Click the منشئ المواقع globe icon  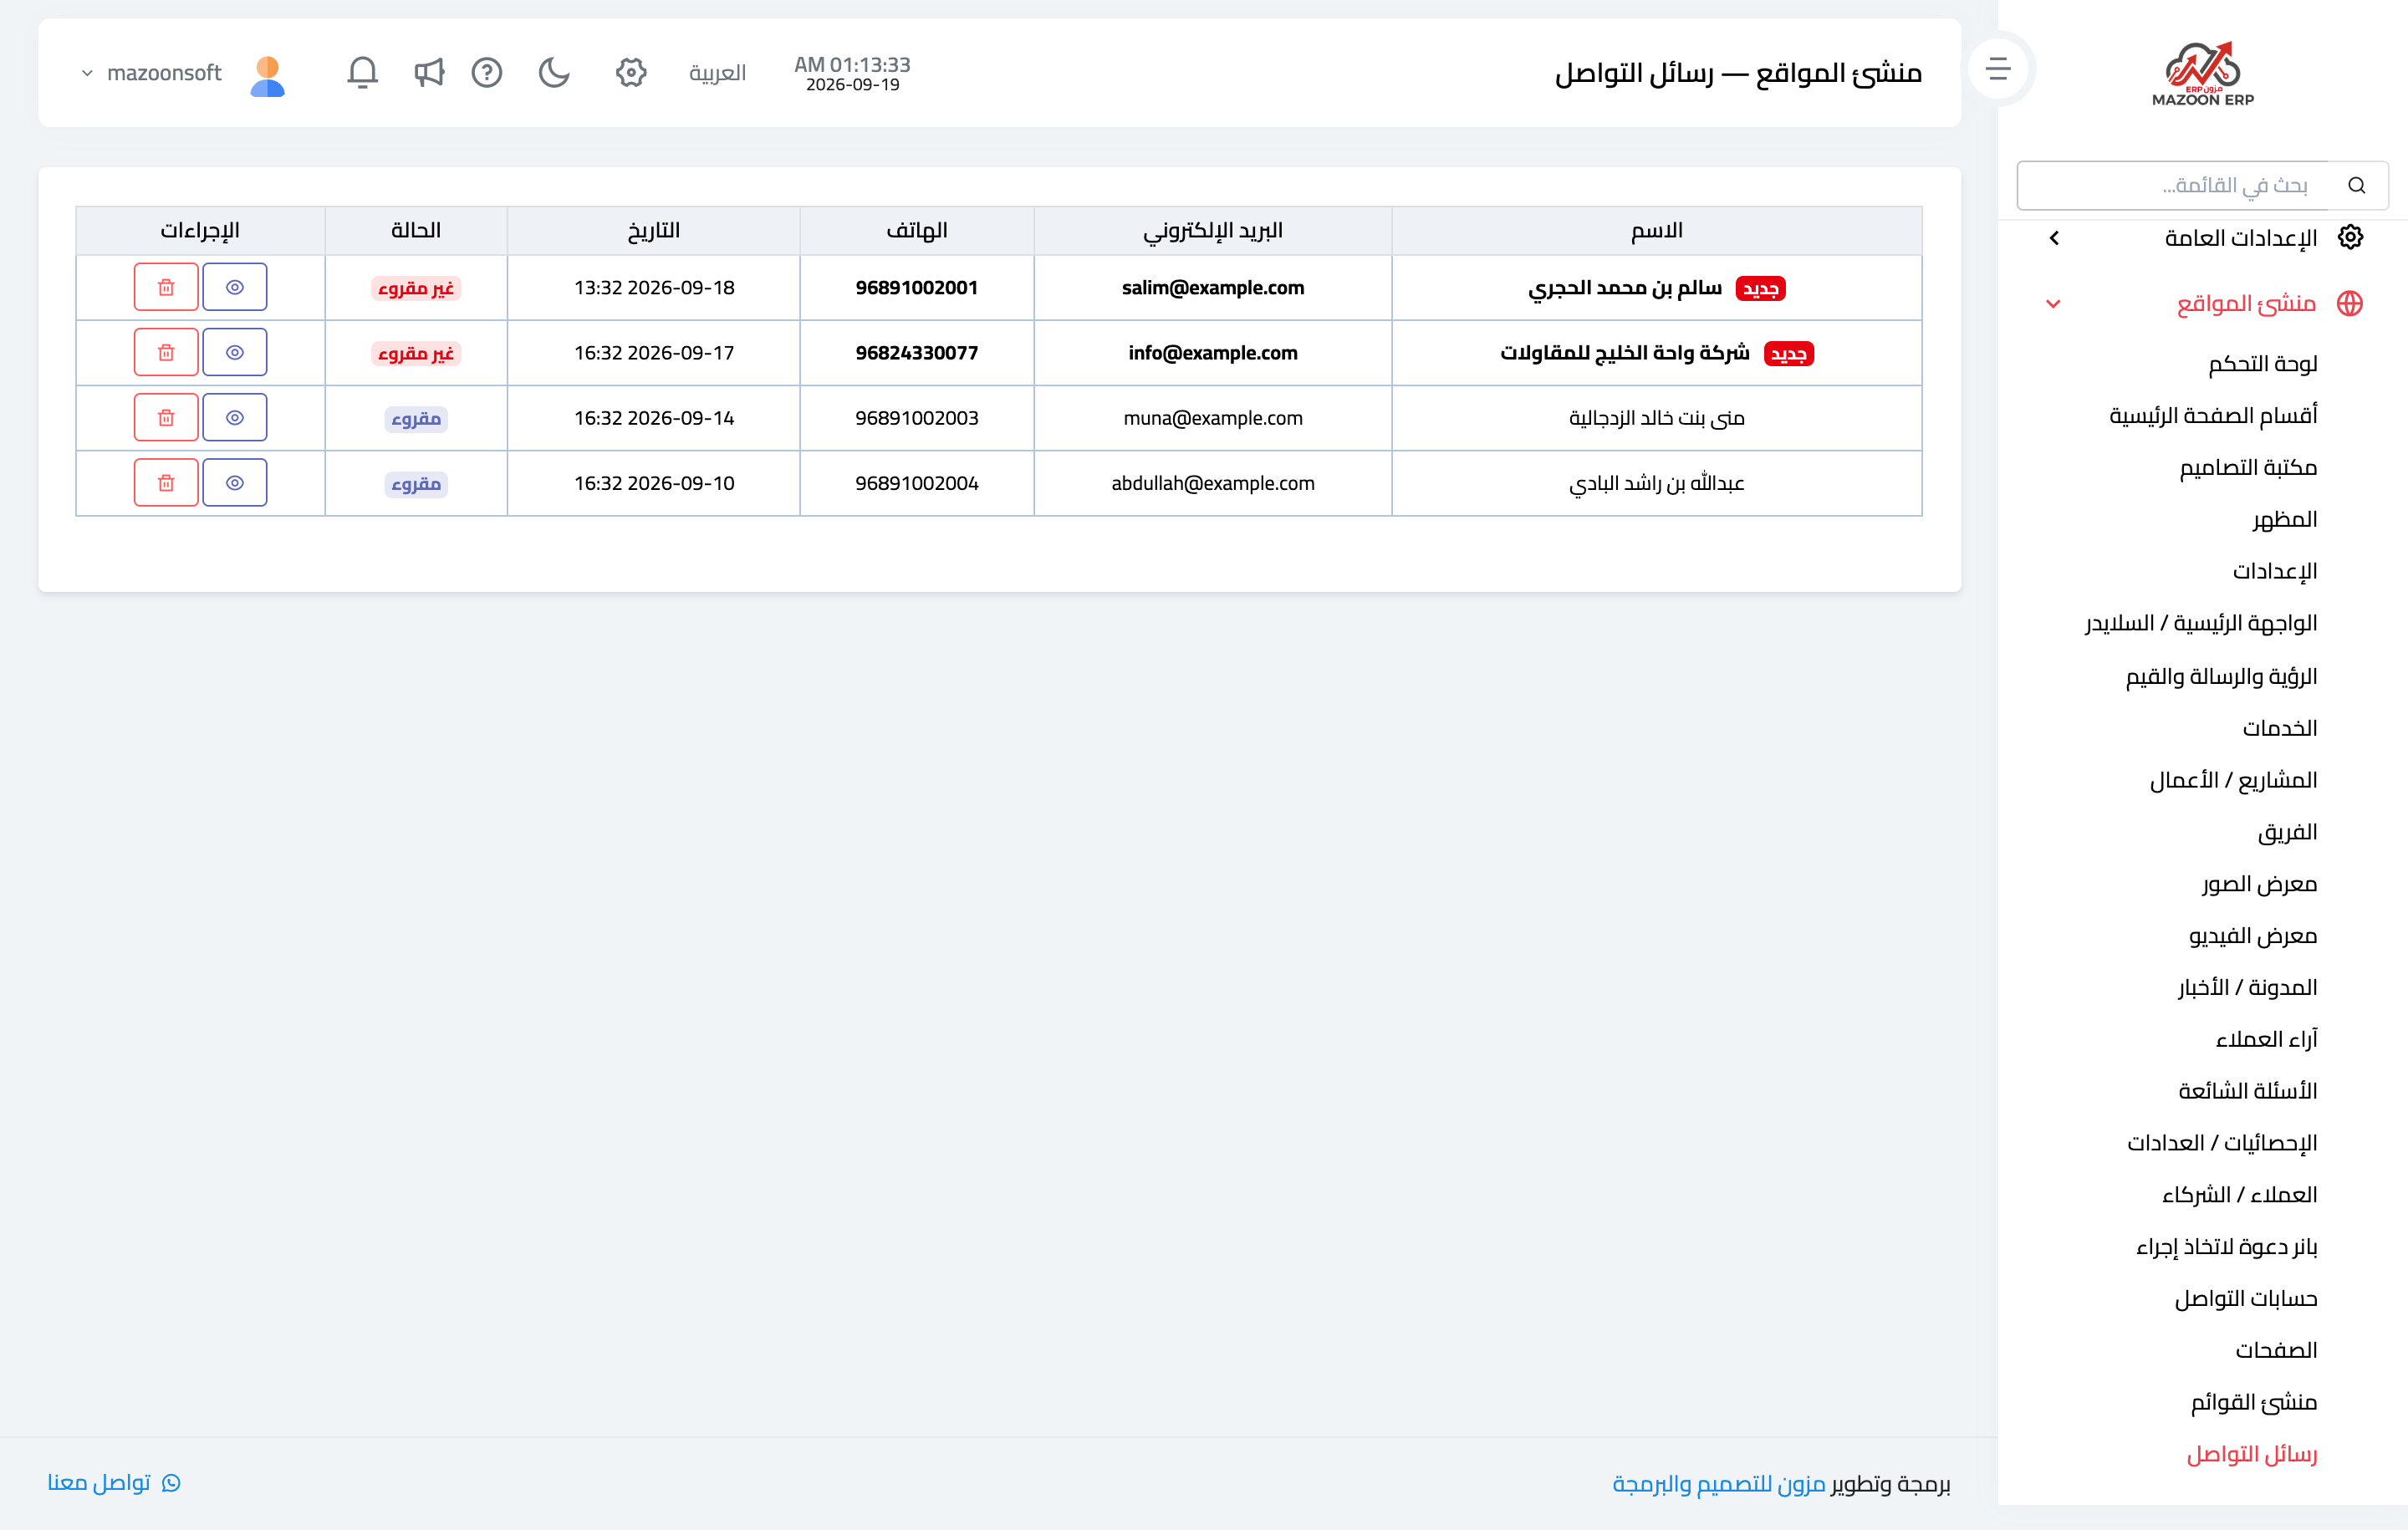pos(2350,303)
